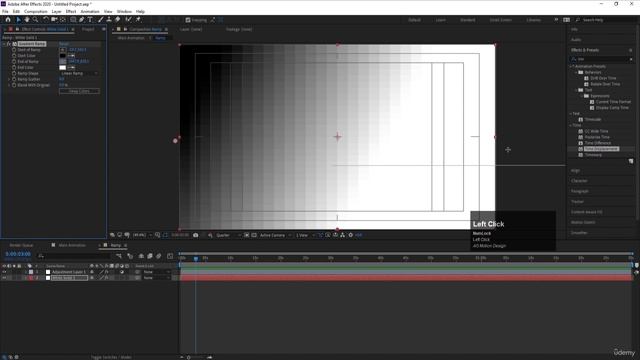This screenshot has width=640, height=360.
Task: Select the Puppet Pin tool
Action: 138,20
